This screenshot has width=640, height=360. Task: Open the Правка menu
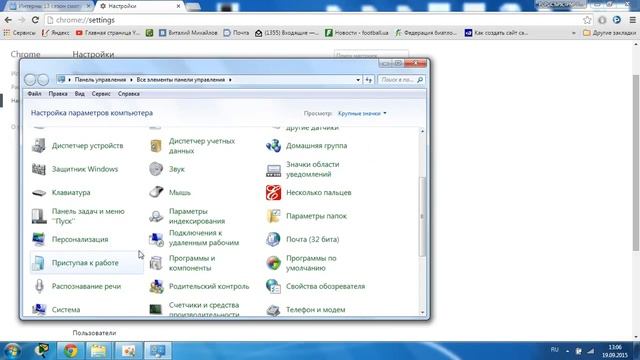pos(58,94)
